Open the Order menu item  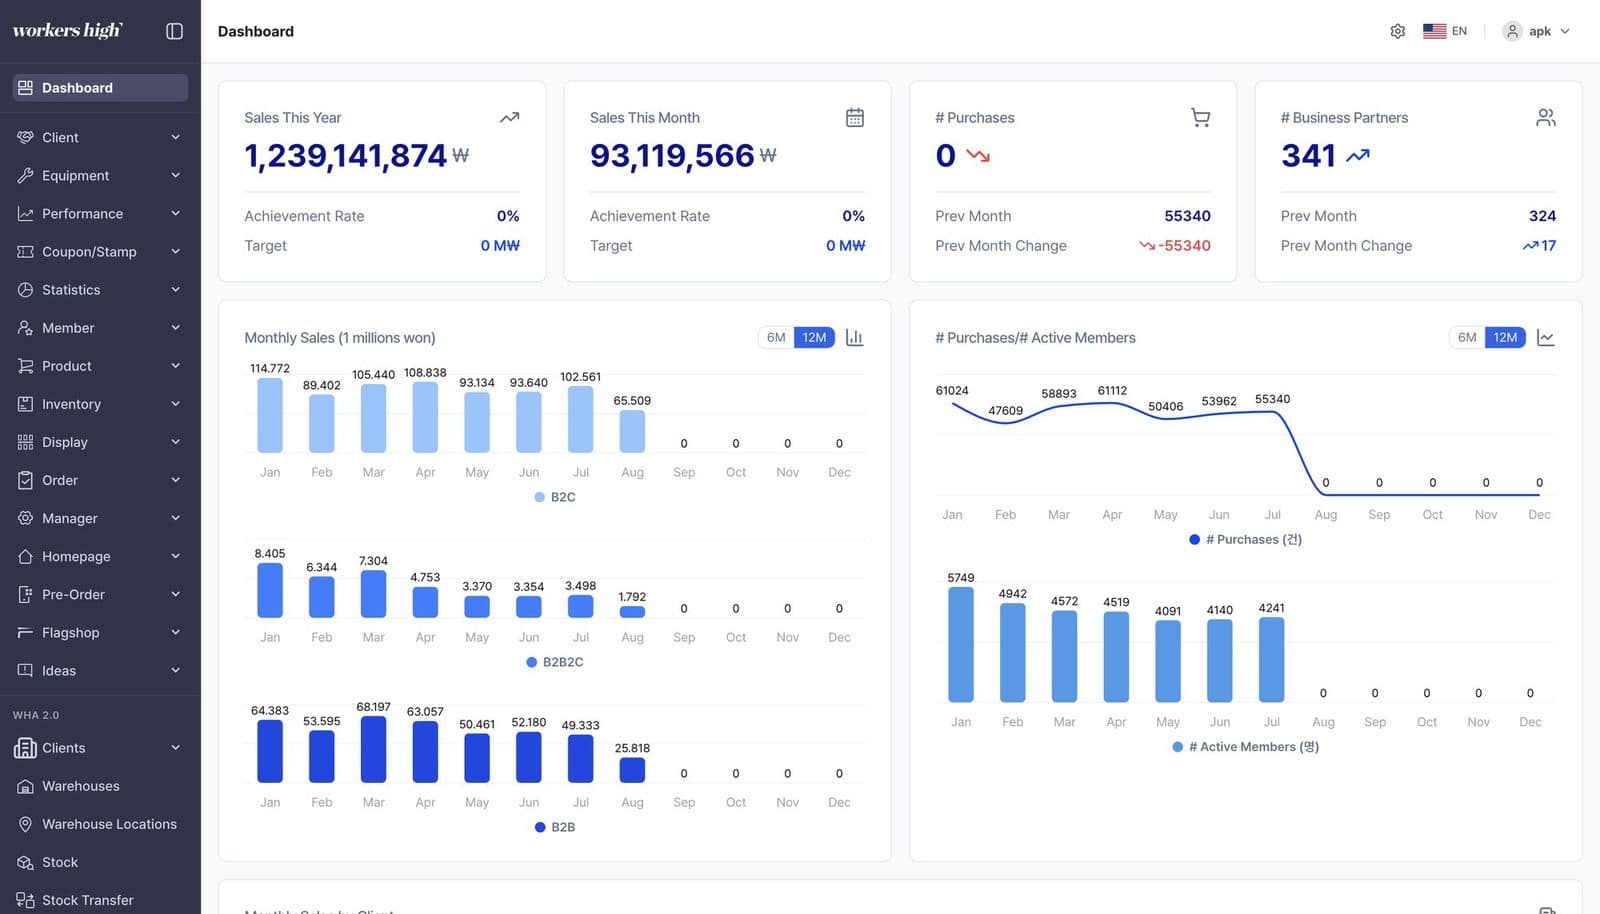tap(100, 480)
